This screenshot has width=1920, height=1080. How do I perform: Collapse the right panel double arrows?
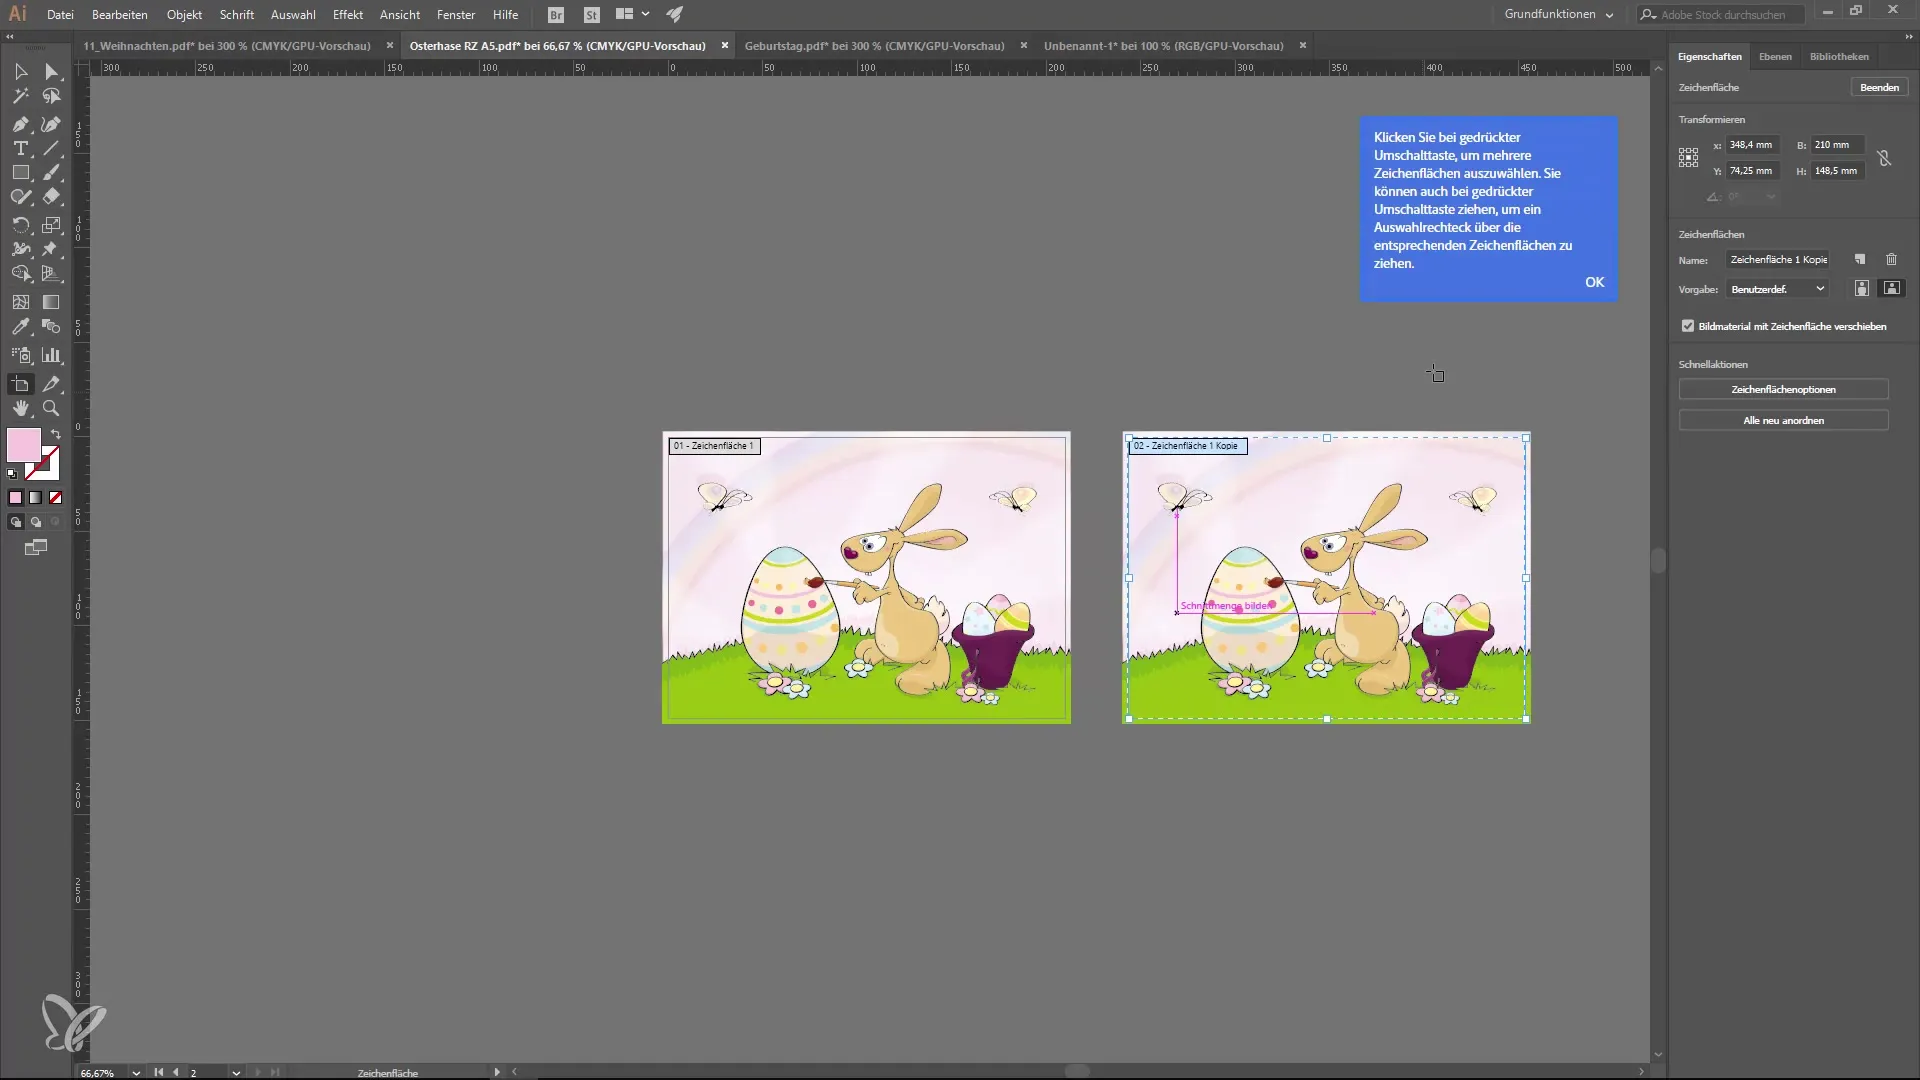[1908, 36]
